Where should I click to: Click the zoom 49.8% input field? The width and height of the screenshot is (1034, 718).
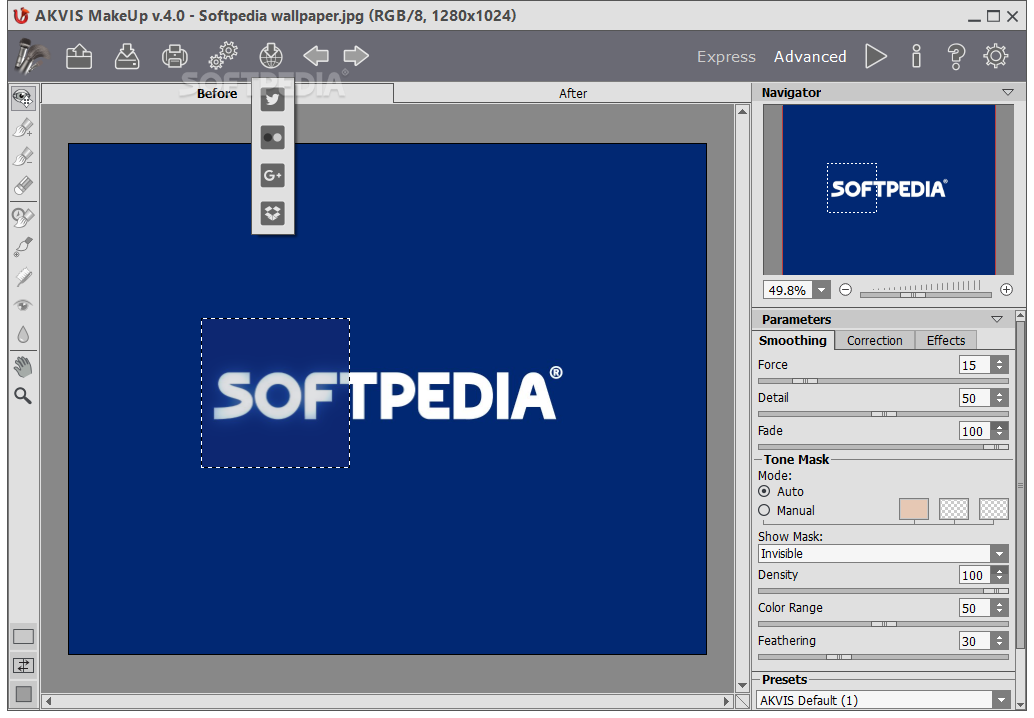coord(788,290)
